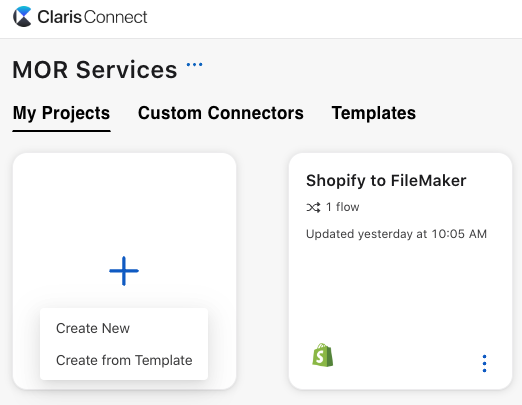The height and width of the screenshot is (405, 522).
Task: Click the Updated yesterday at 10:05 AM text
Action: (x=396, y=234)
